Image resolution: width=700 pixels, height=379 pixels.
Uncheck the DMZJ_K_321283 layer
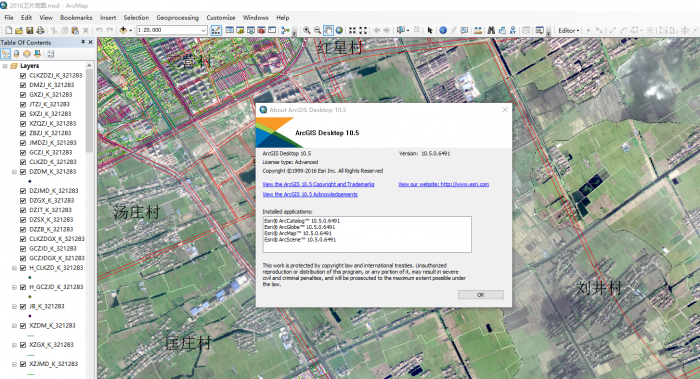23,85
